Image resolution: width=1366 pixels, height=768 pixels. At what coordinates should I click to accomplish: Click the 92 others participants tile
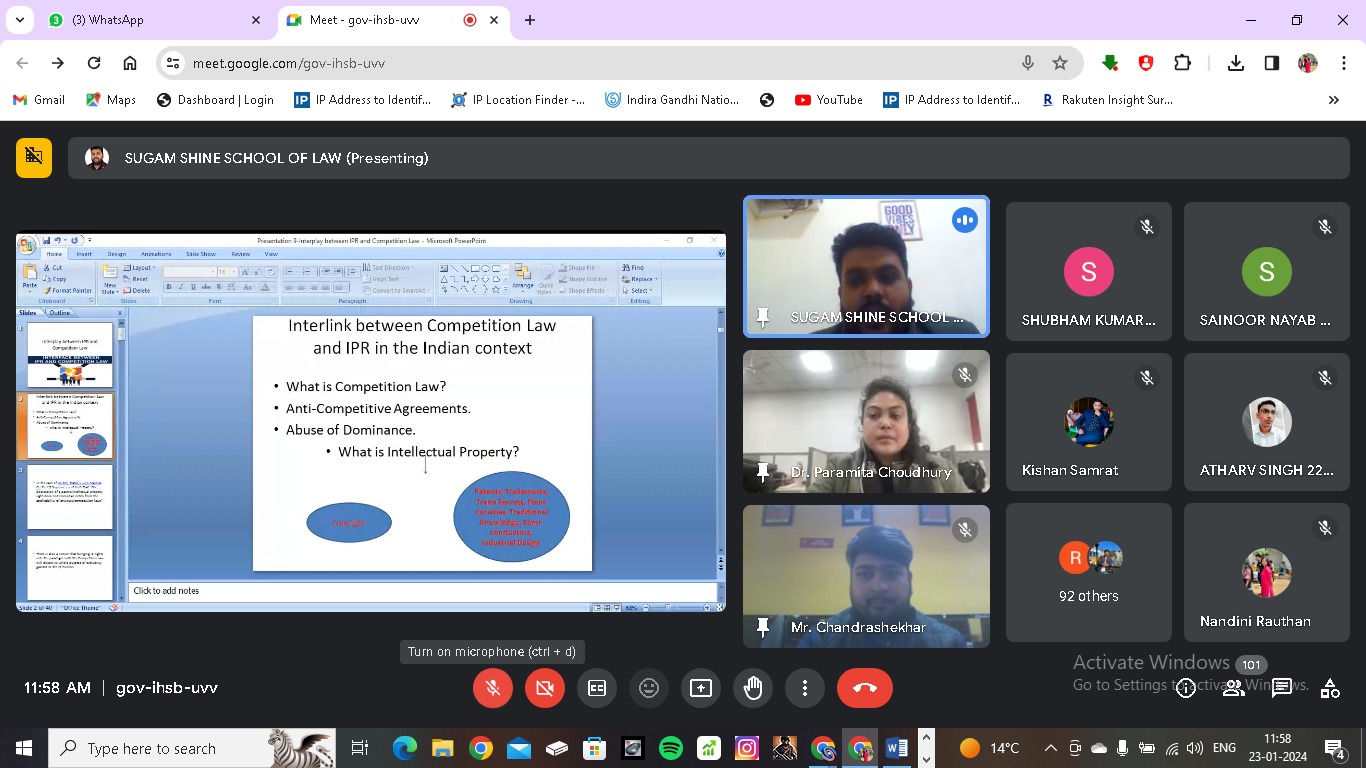coord(1088,572)
